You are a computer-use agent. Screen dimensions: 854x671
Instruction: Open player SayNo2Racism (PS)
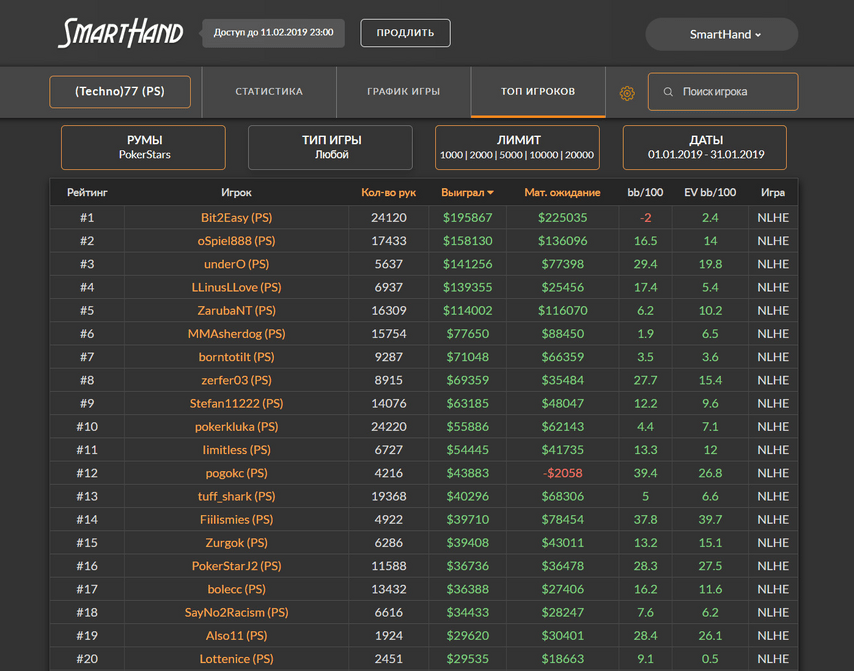pos(236,613)
